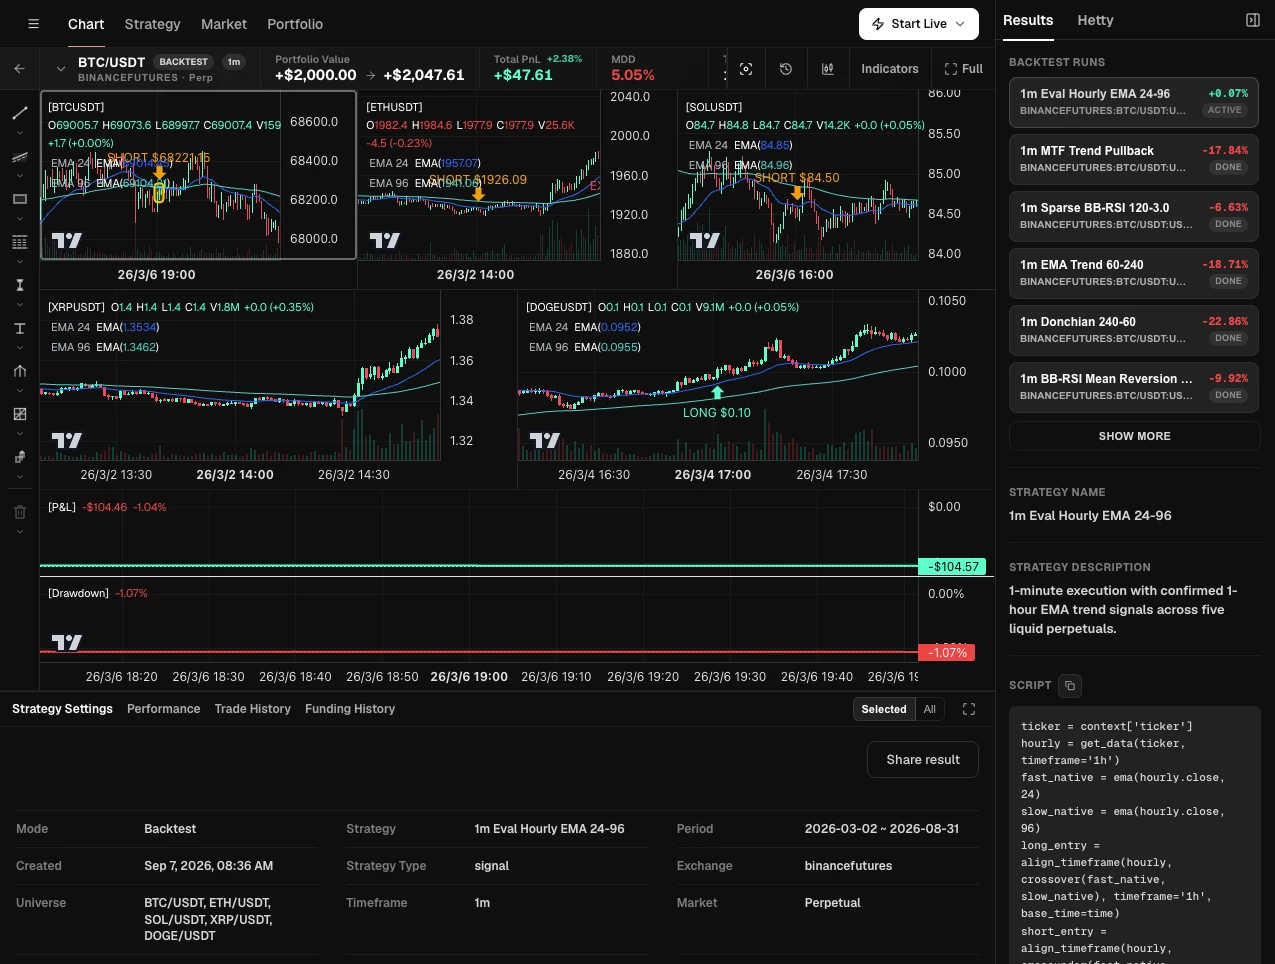Expand the symbol selector chevron near BTC/USDT
Viewport: 1275px width, 964px height.
[x=61, y=69]
